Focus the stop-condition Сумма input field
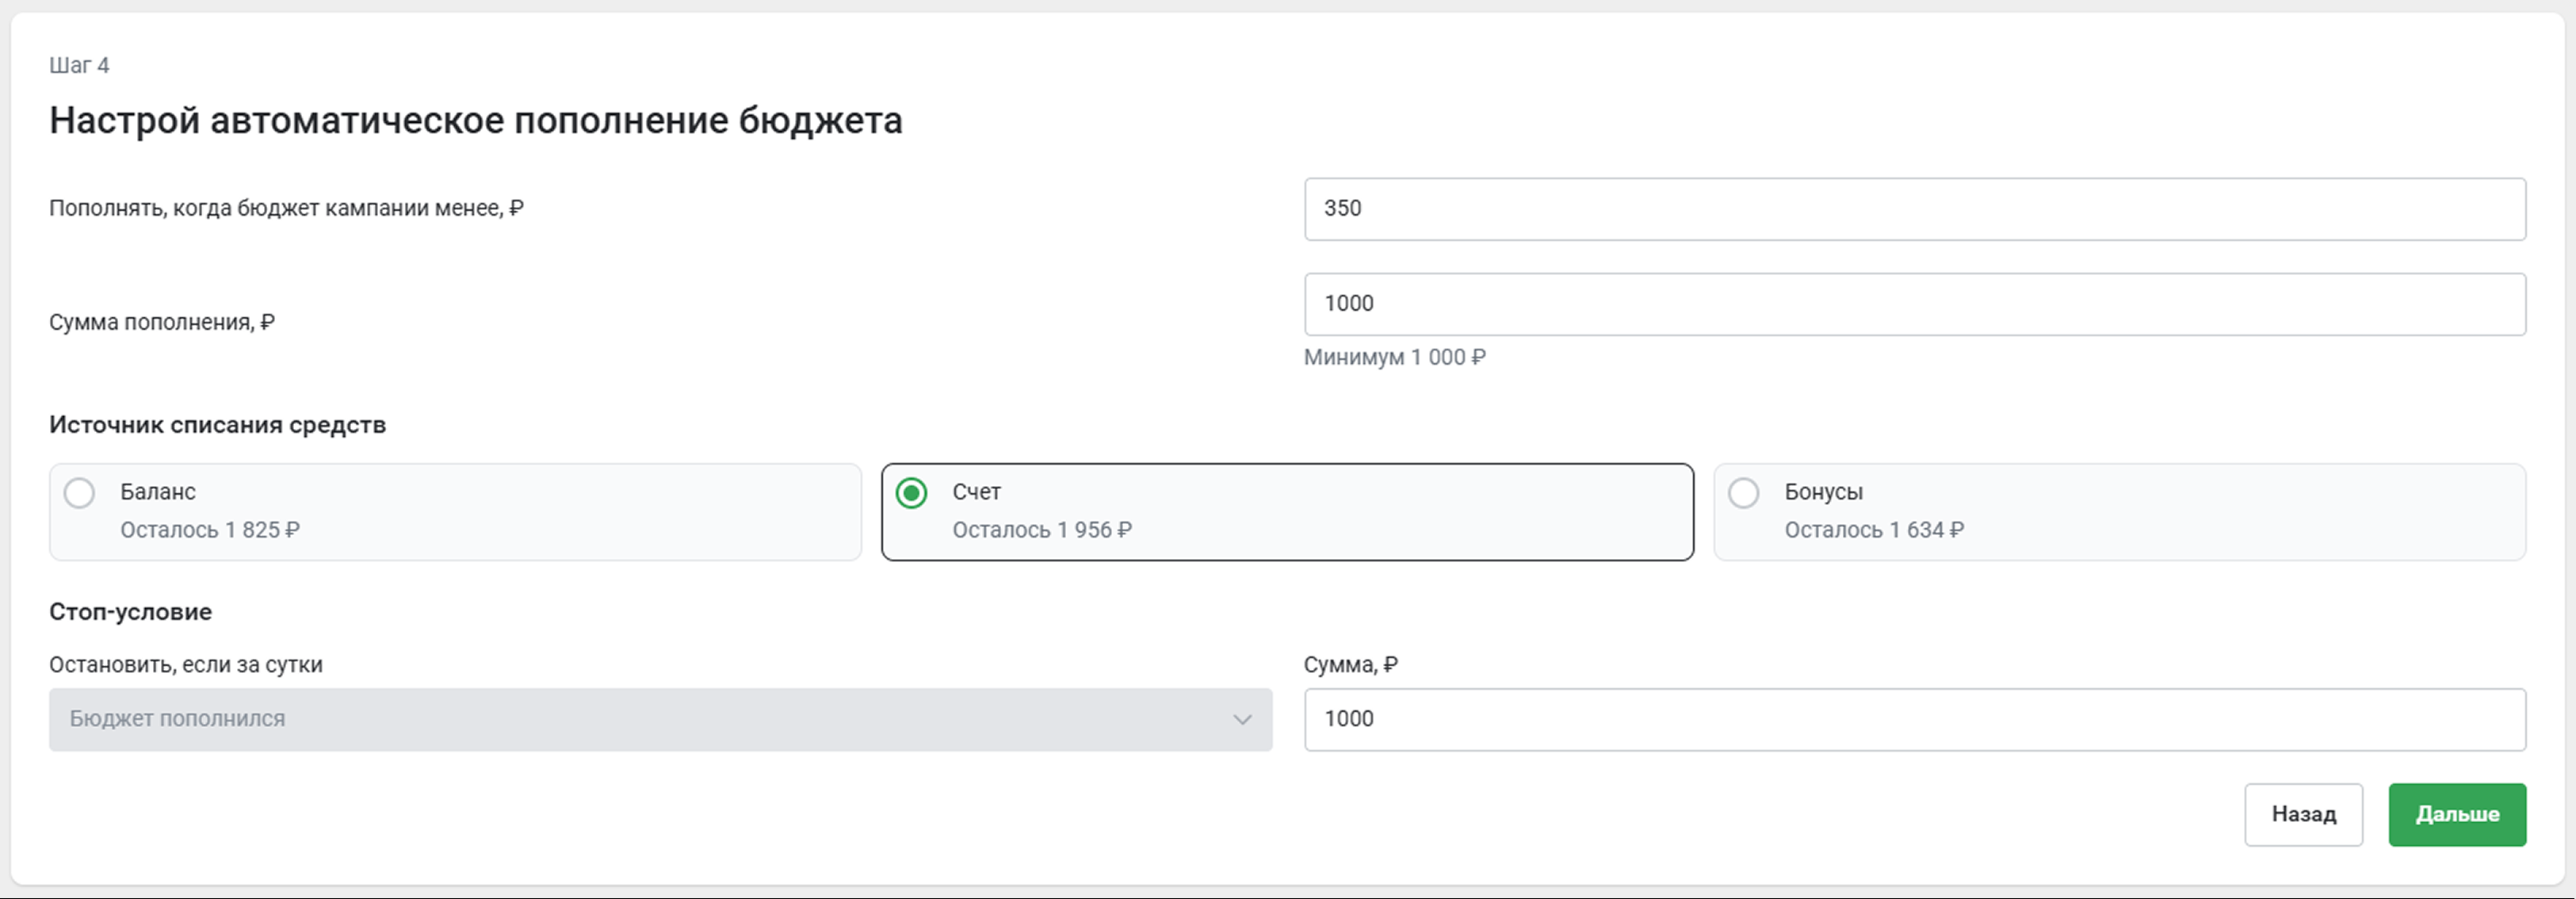This screenshot has width=2576, height=899. point(1915,719)
